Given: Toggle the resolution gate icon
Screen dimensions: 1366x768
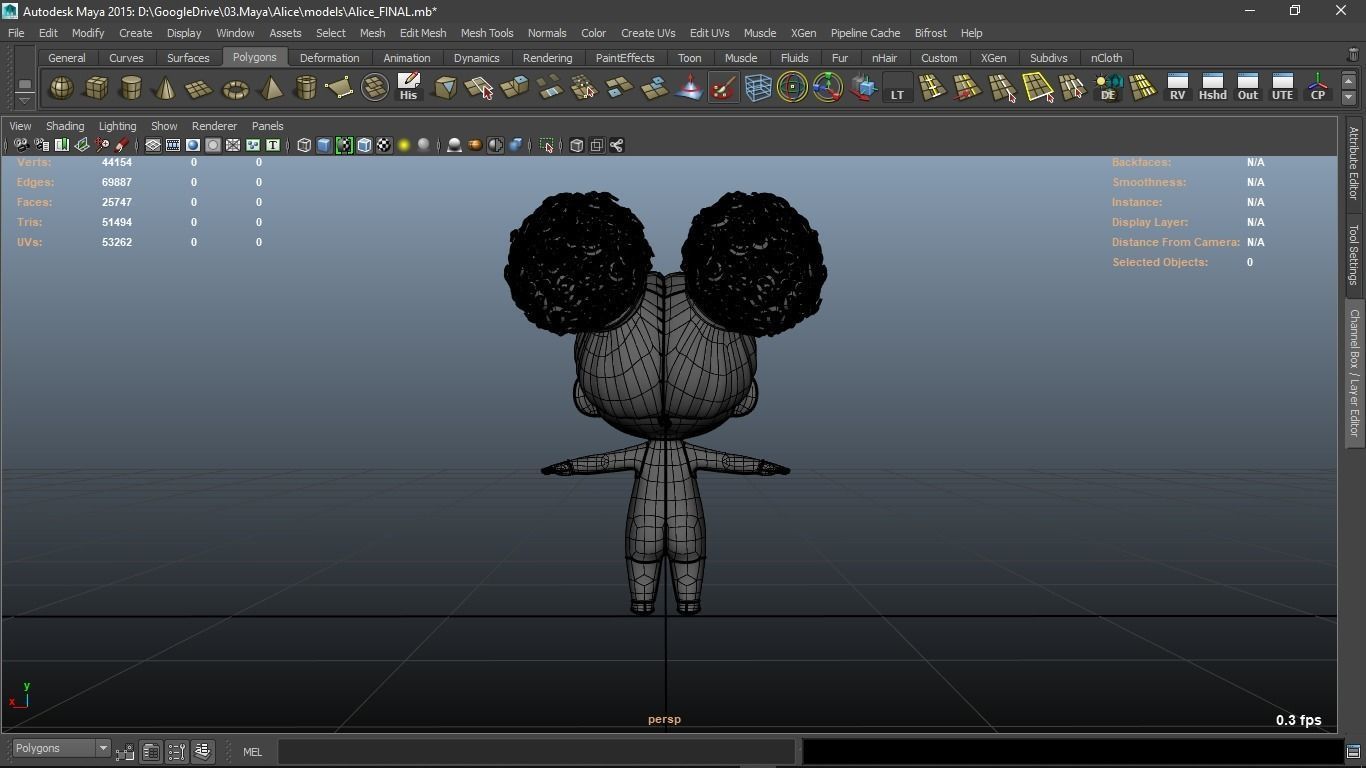Looking at the screenshot, I should point(193,145).
